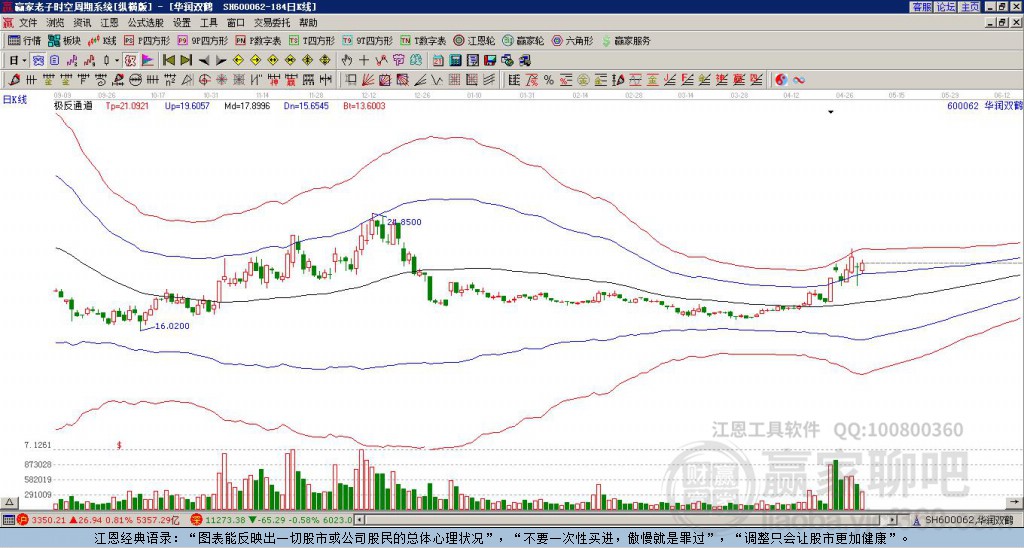Open the 浏览 menu
Viewport: 1024px width, 548px height.
coord(55,23)
